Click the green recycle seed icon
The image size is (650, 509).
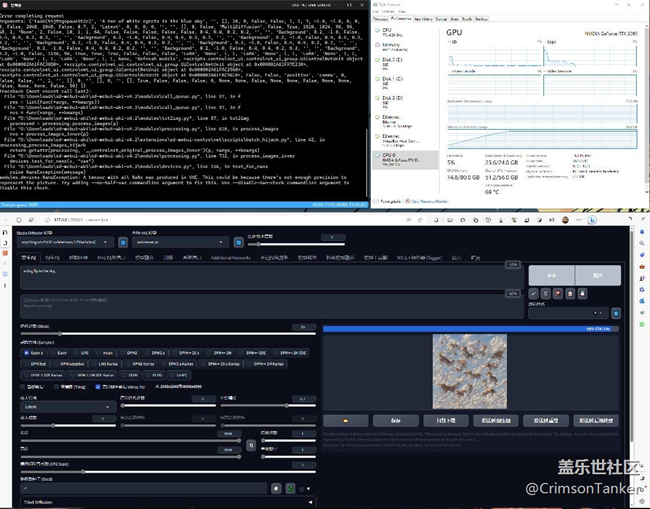pos(288,488)
